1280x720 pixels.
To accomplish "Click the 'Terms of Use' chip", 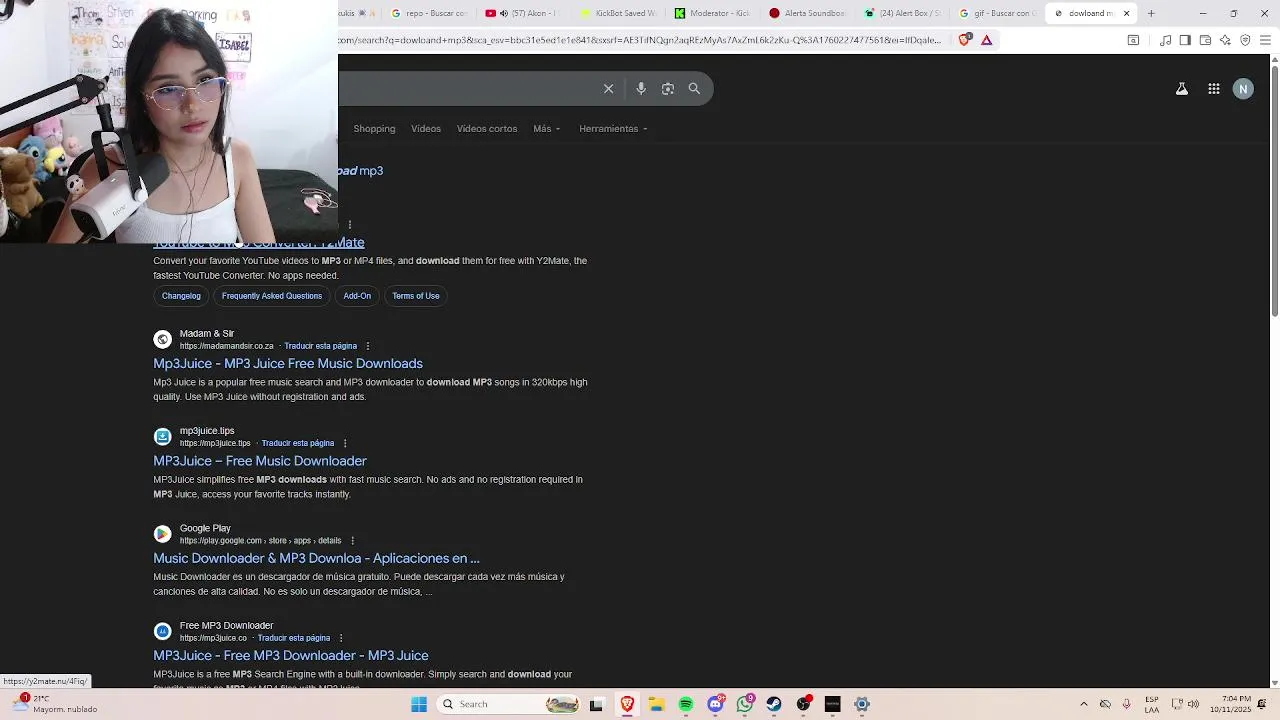I will [416, 296].
